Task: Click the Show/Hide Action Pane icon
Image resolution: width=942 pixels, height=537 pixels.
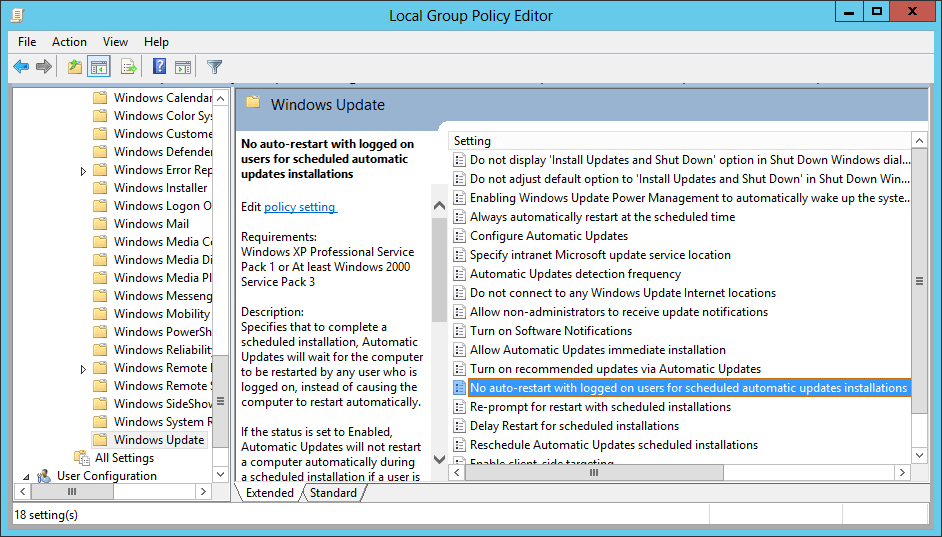Action: pos(183,67)
